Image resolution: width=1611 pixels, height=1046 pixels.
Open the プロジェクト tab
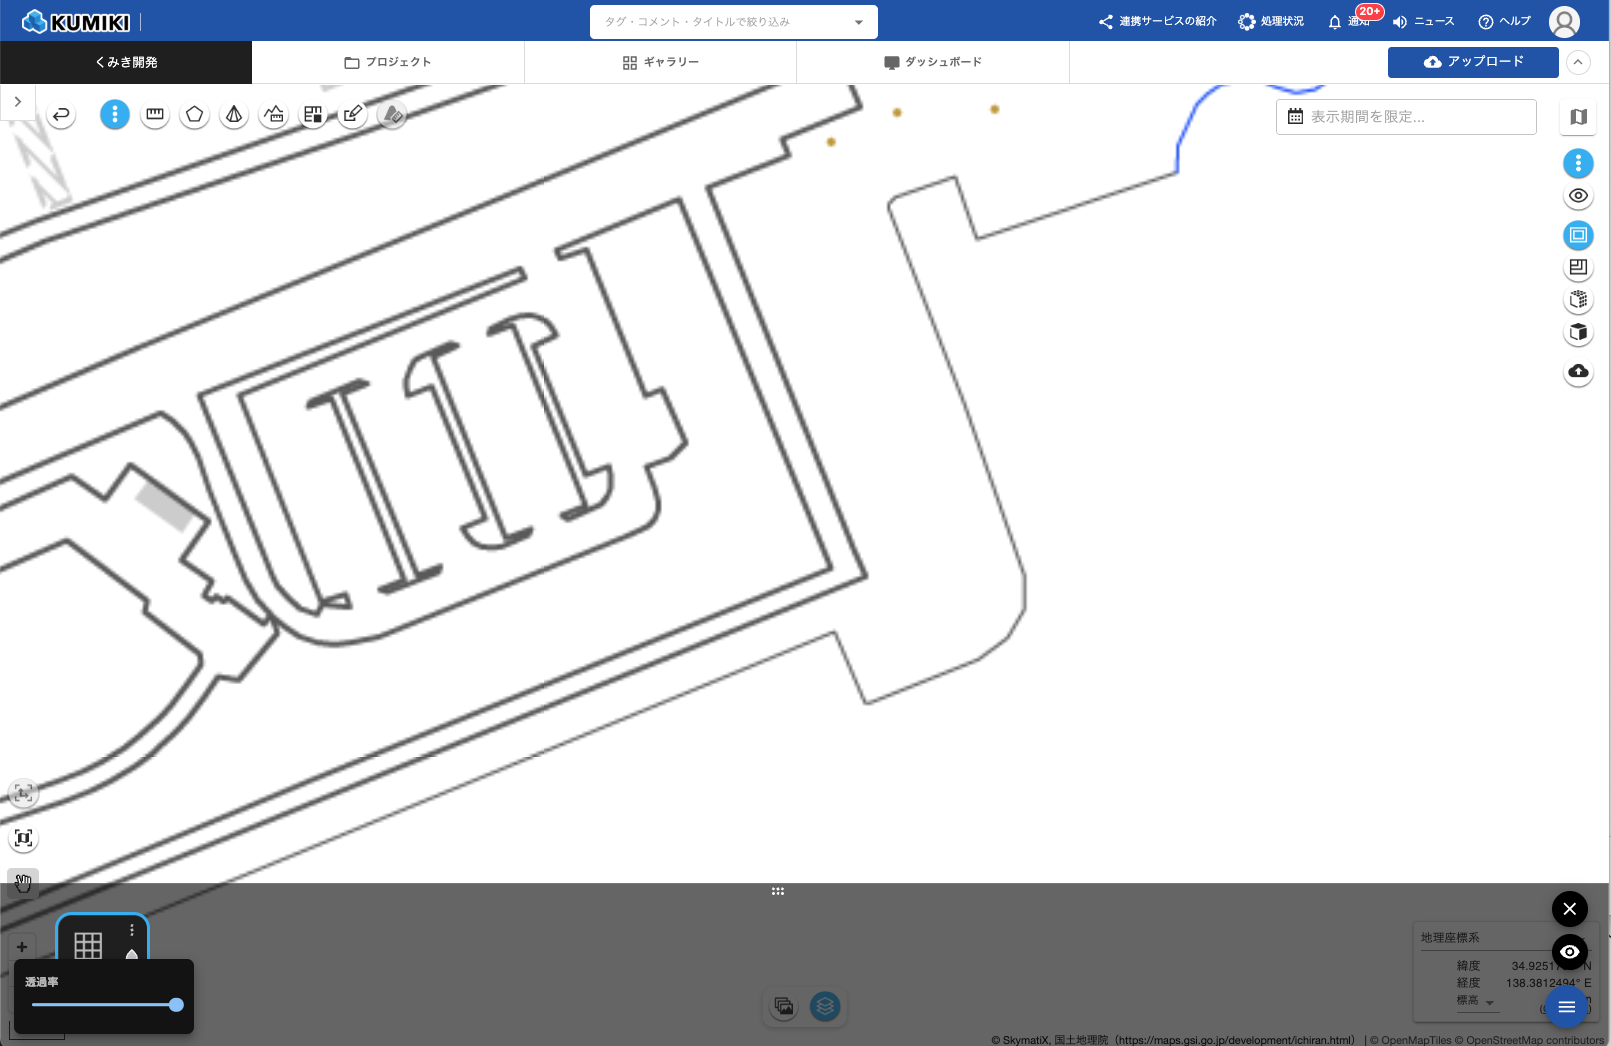click(x=388, y=62)
